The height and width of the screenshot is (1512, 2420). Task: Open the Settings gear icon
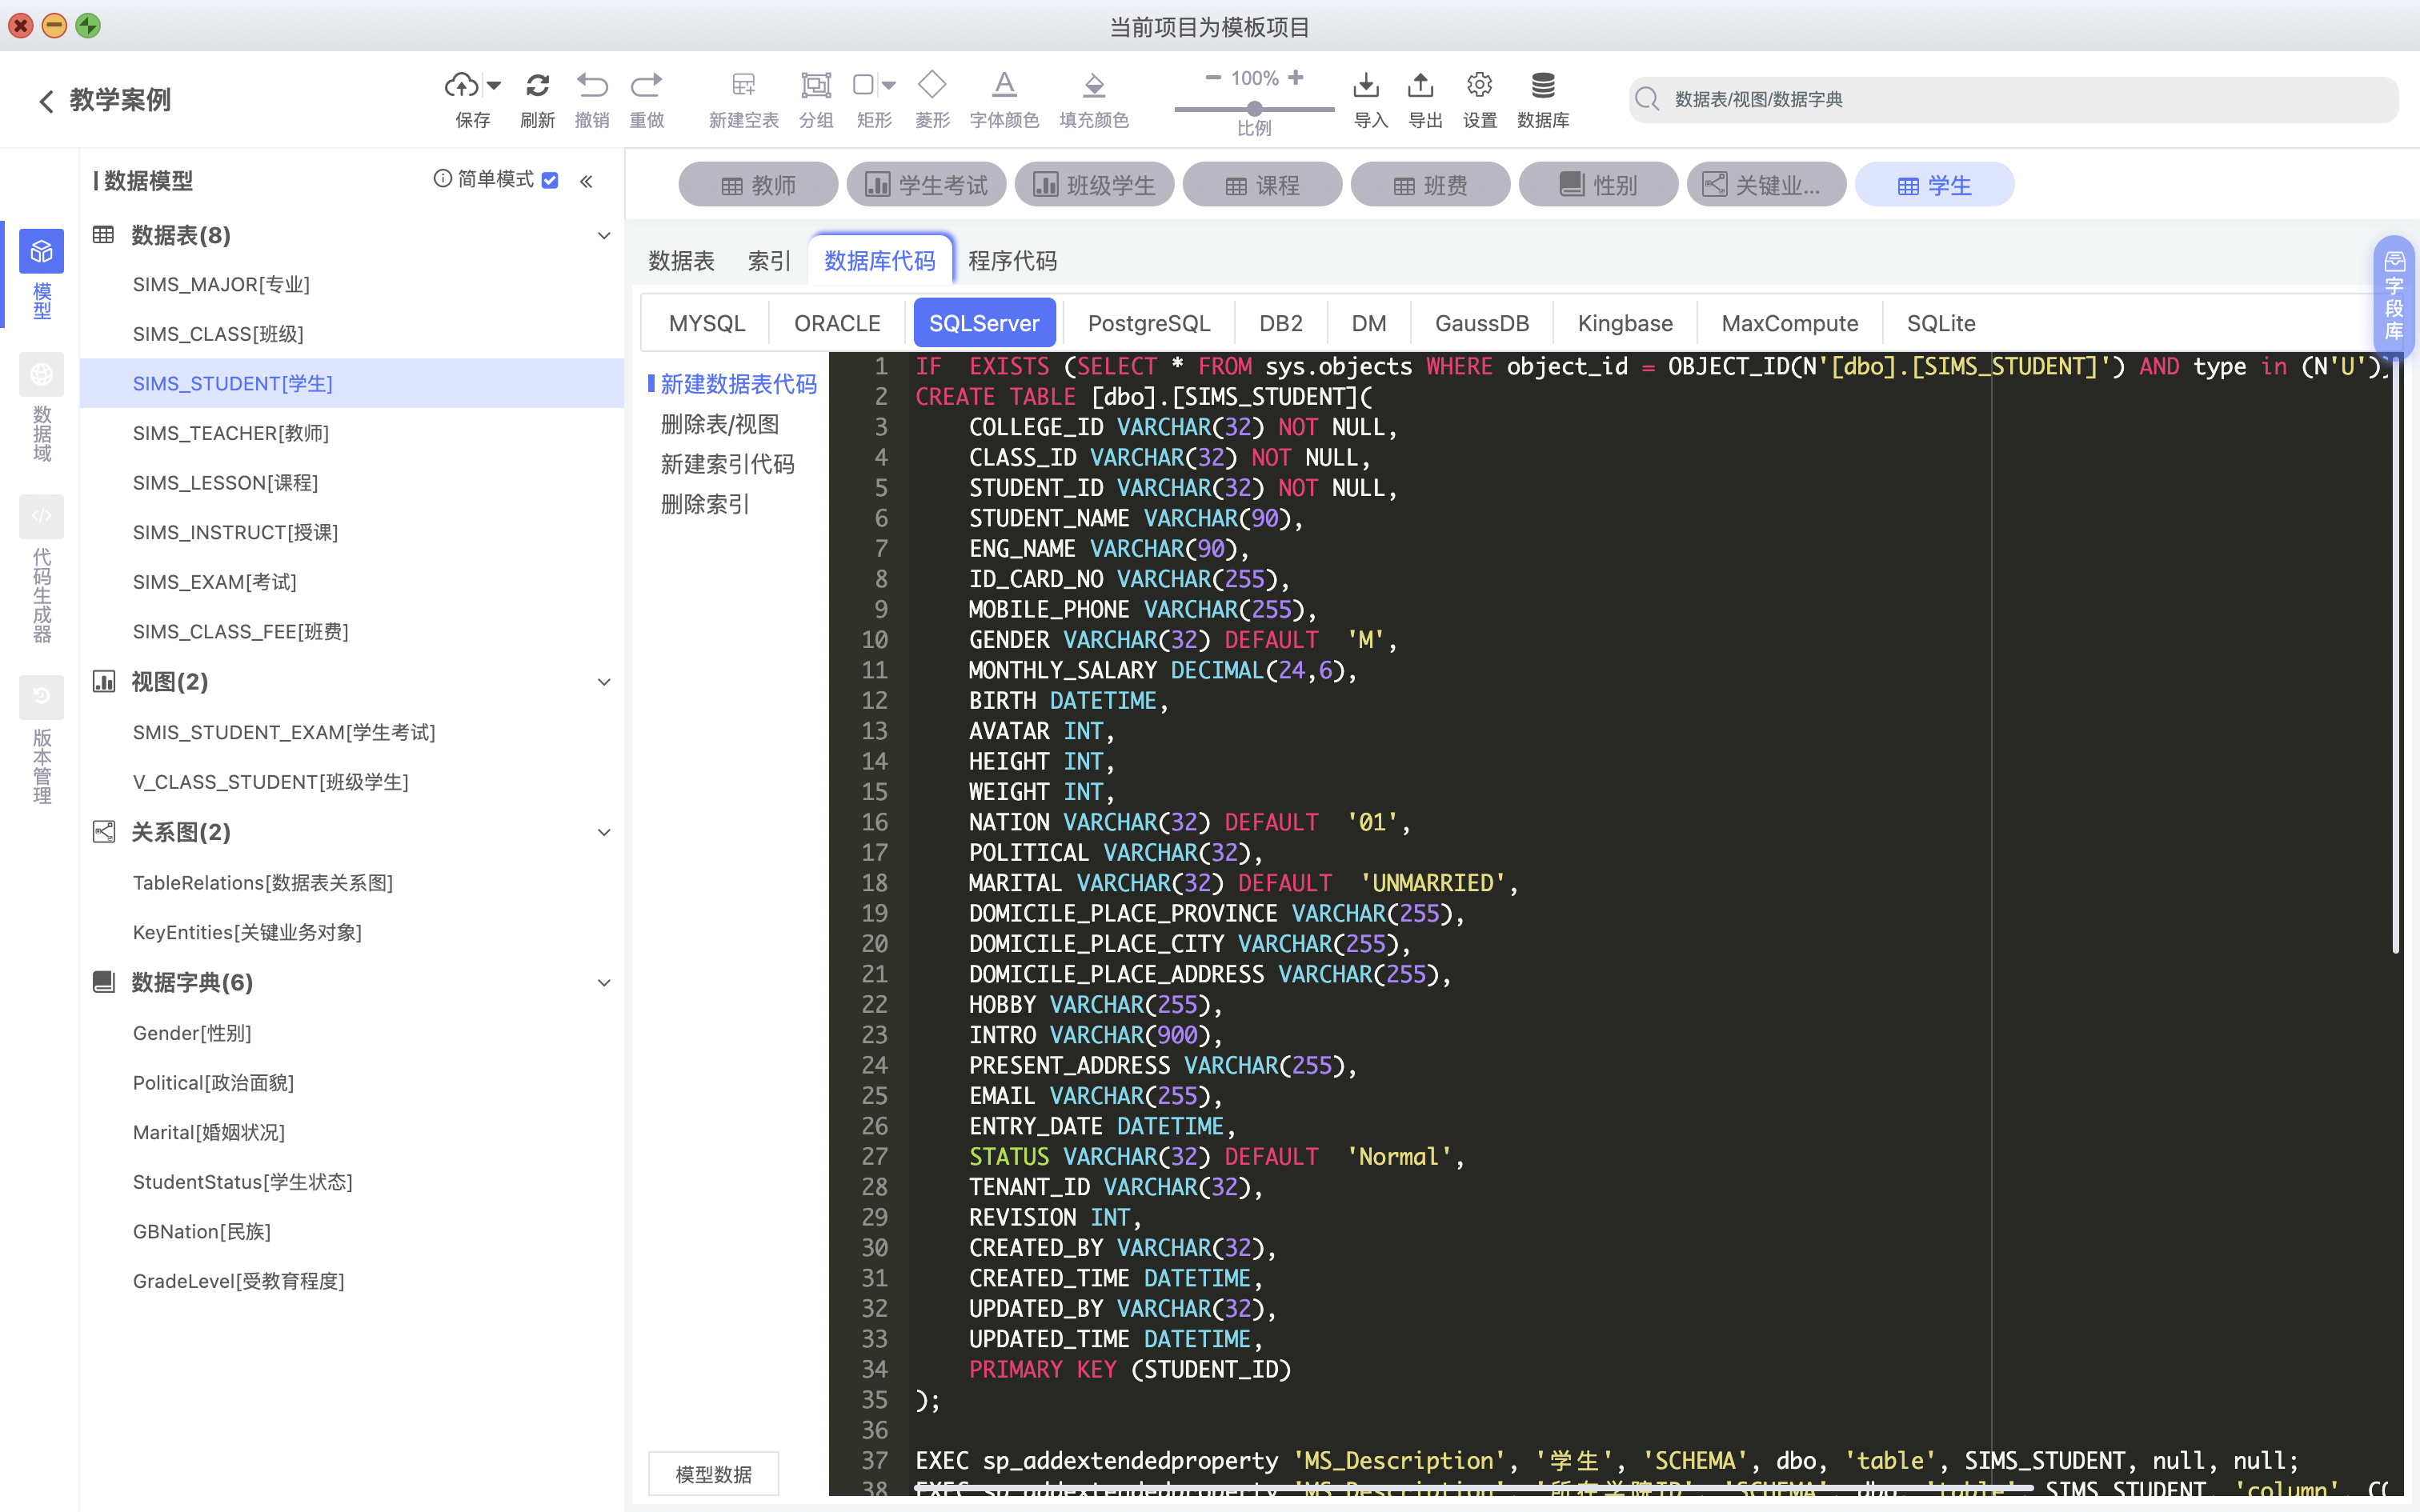pos(1479,86)
